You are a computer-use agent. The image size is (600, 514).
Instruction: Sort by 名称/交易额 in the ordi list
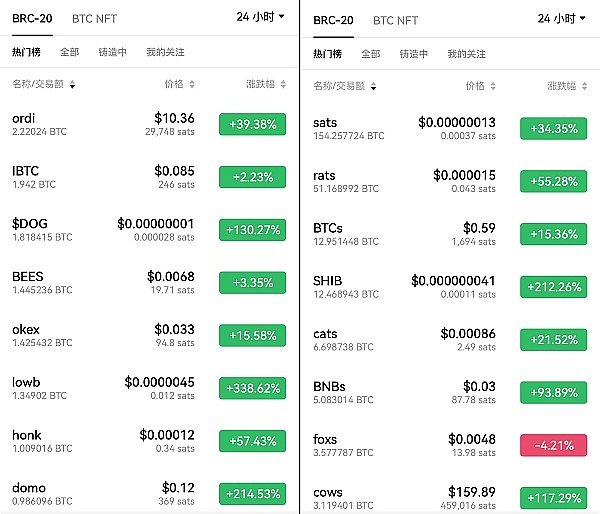coord(44,85)
